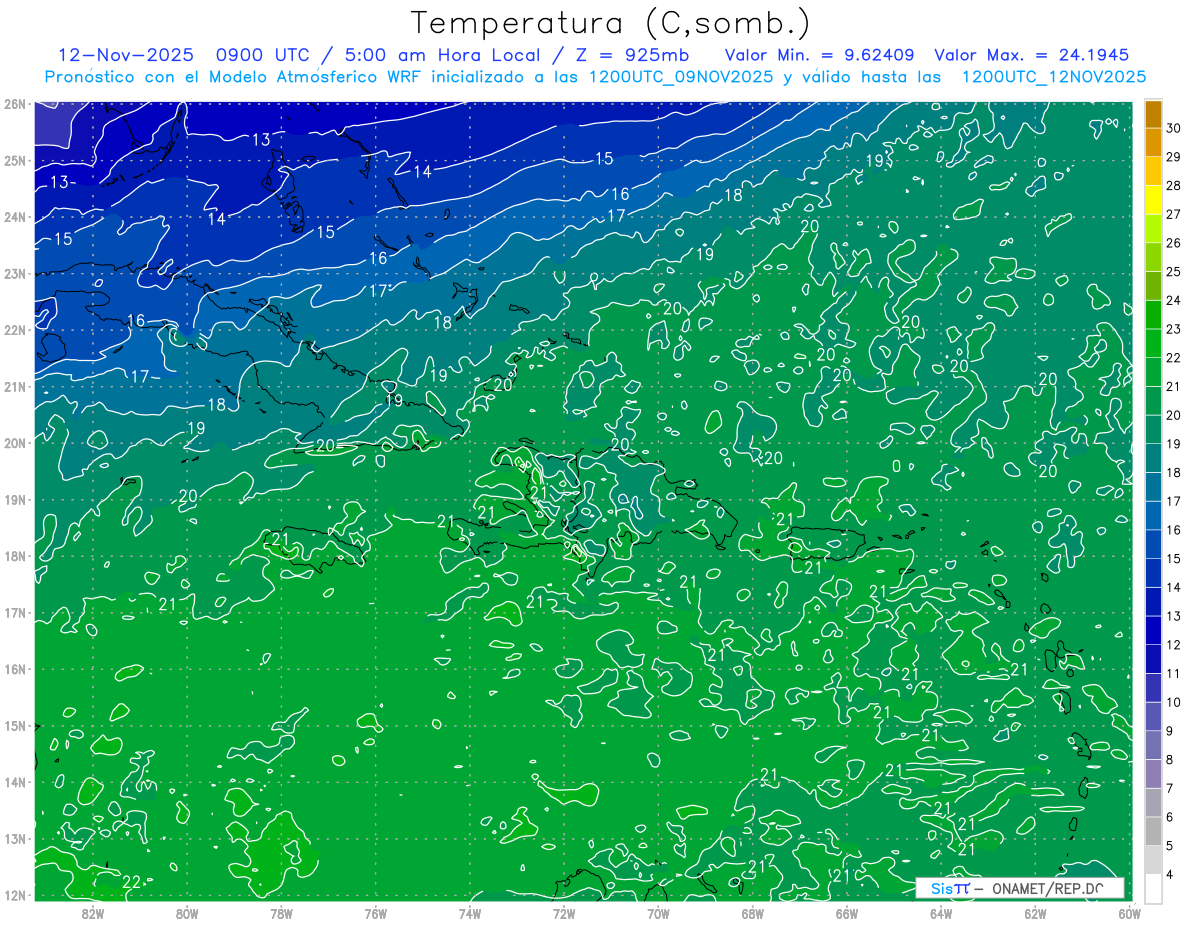Click the '16N' latitude axis label
Viewport: 1200px width, 927px height.
[14, 669]
